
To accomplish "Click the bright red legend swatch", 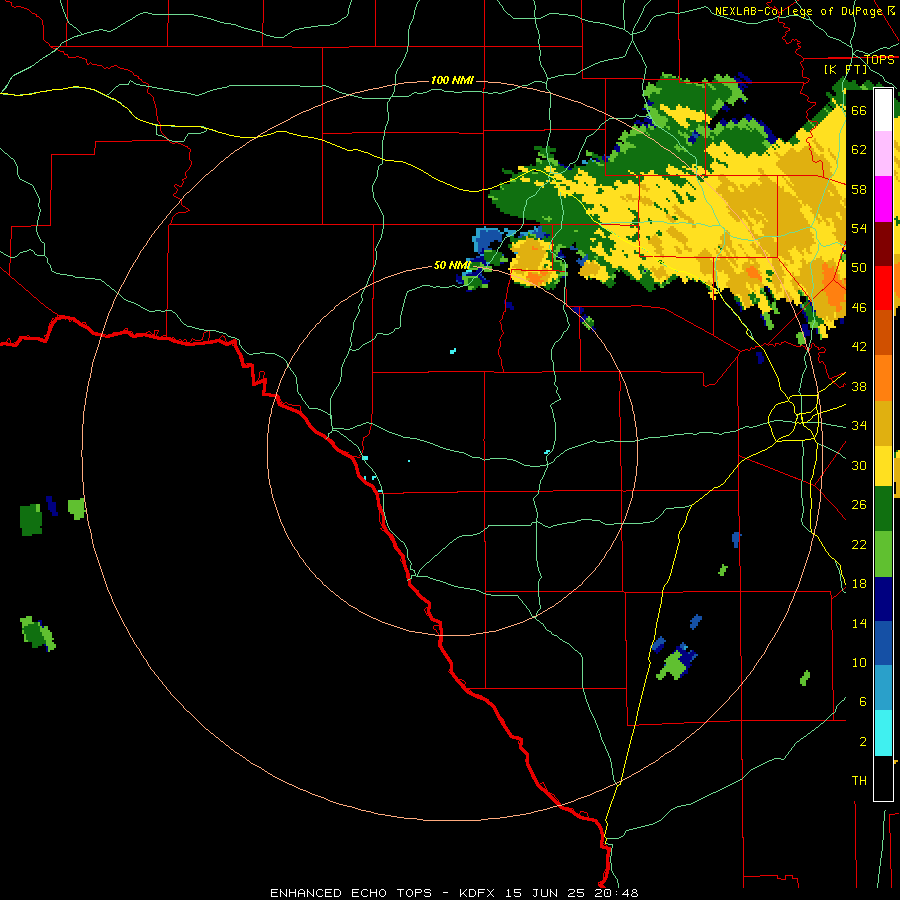I will [883, 288].
